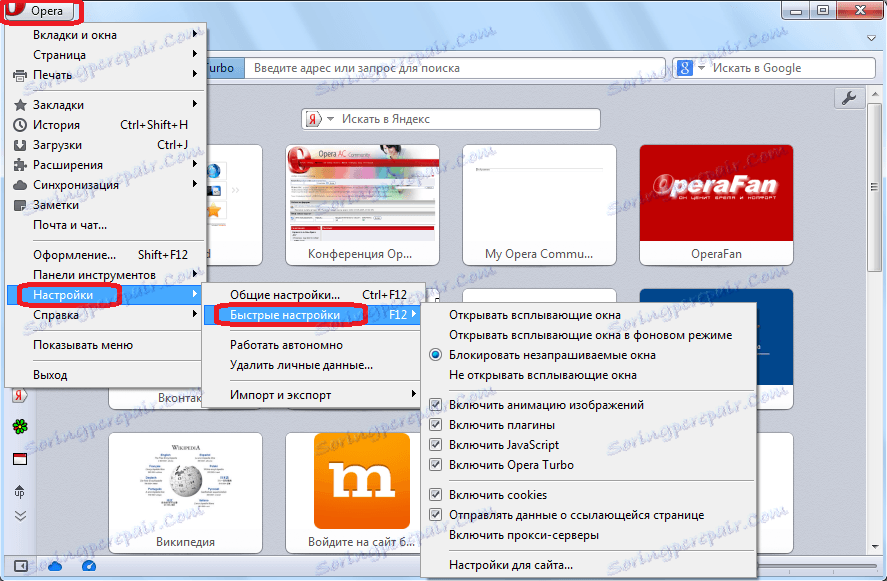Open My Opera Commu... Speed Dial thumbnail
The image size is (887, 581).
point(539,205)
